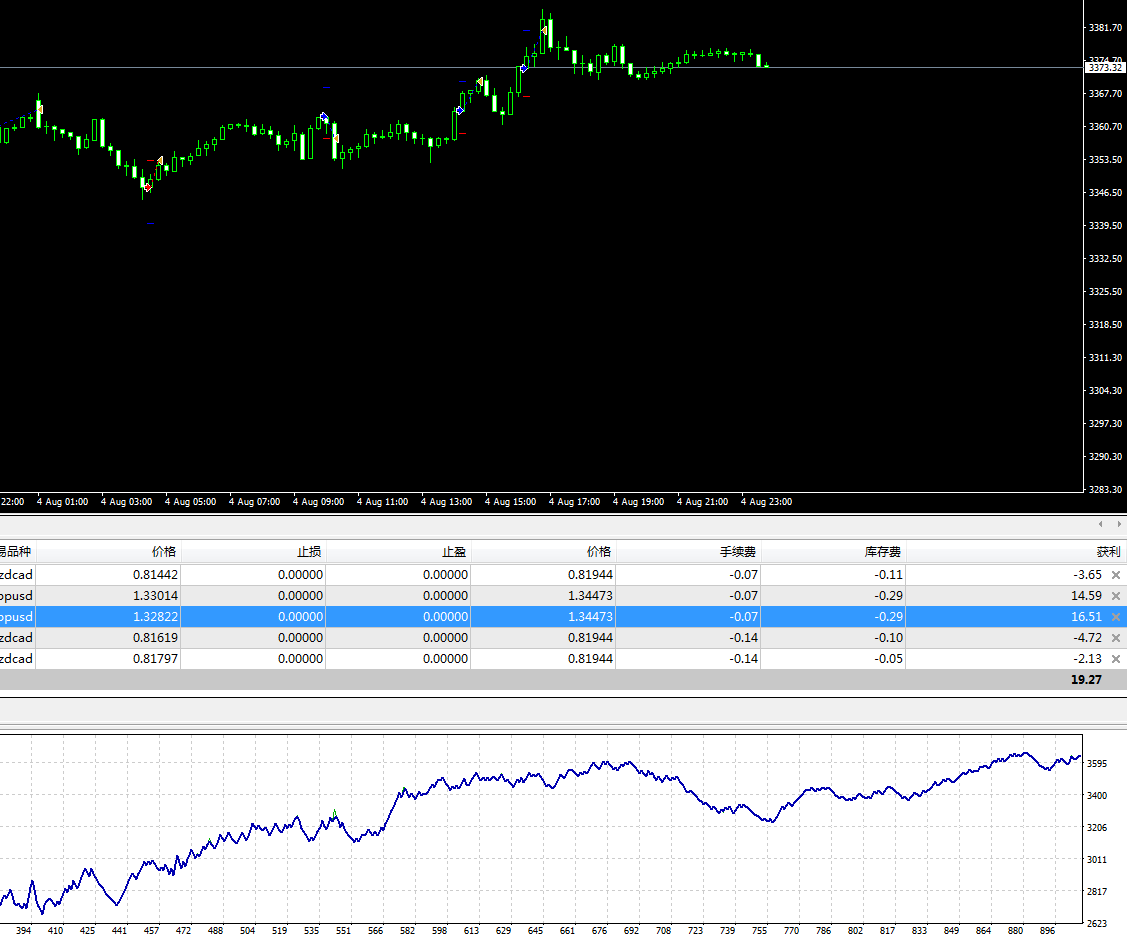This screenshot has width=1127, height=938.
Task: Click the 4 Aug 13:00 time axis label
Action: click(x=446, y=502)
